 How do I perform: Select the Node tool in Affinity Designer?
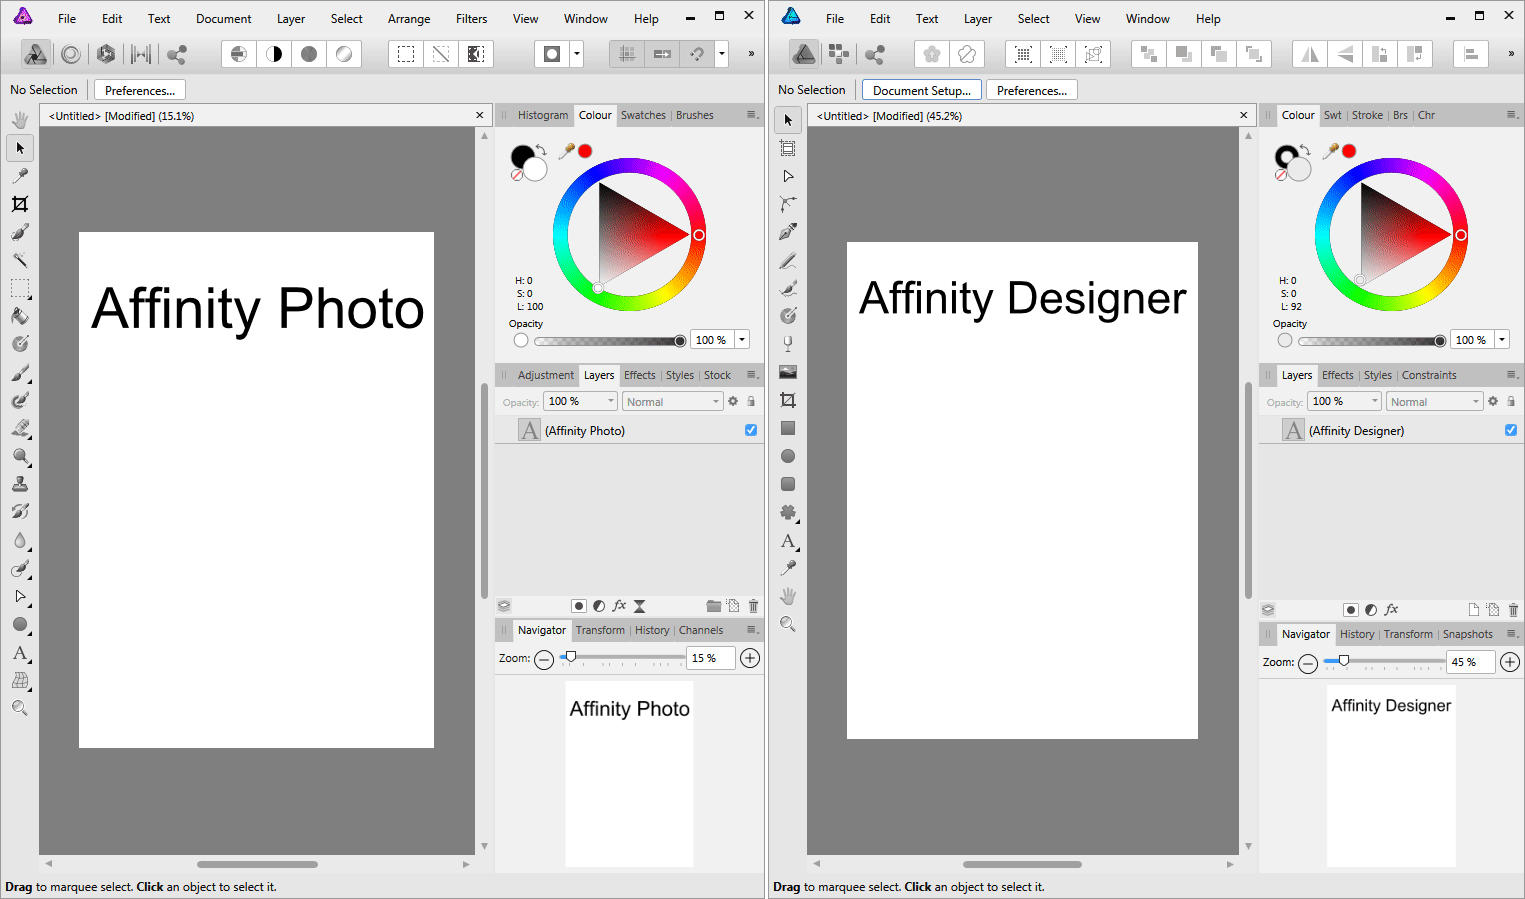(x=788, y=175)
